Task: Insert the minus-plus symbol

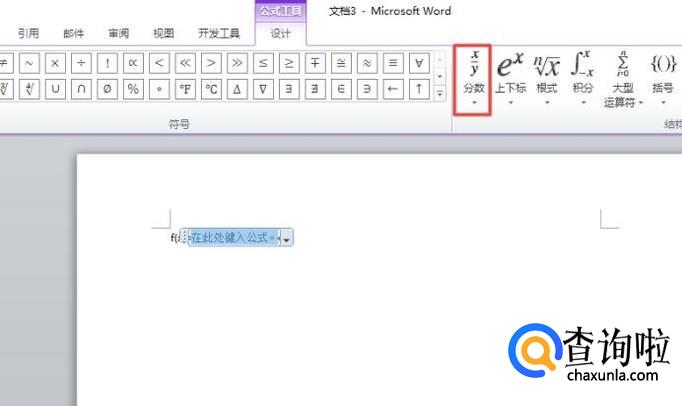Action: tap(315, 63)
